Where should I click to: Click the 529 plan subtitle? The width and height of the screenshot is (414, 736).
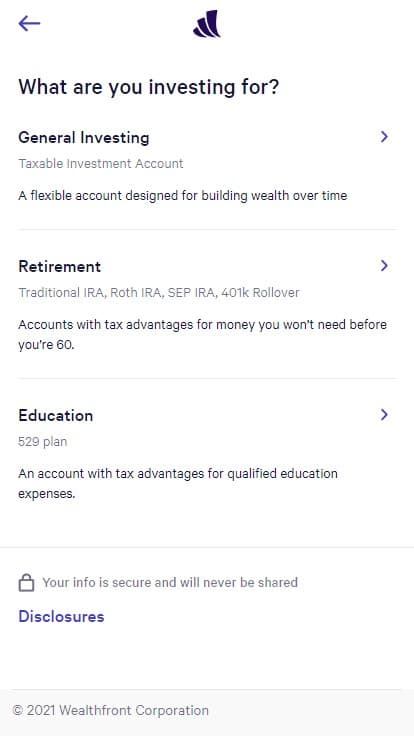[x=43, y=442]
